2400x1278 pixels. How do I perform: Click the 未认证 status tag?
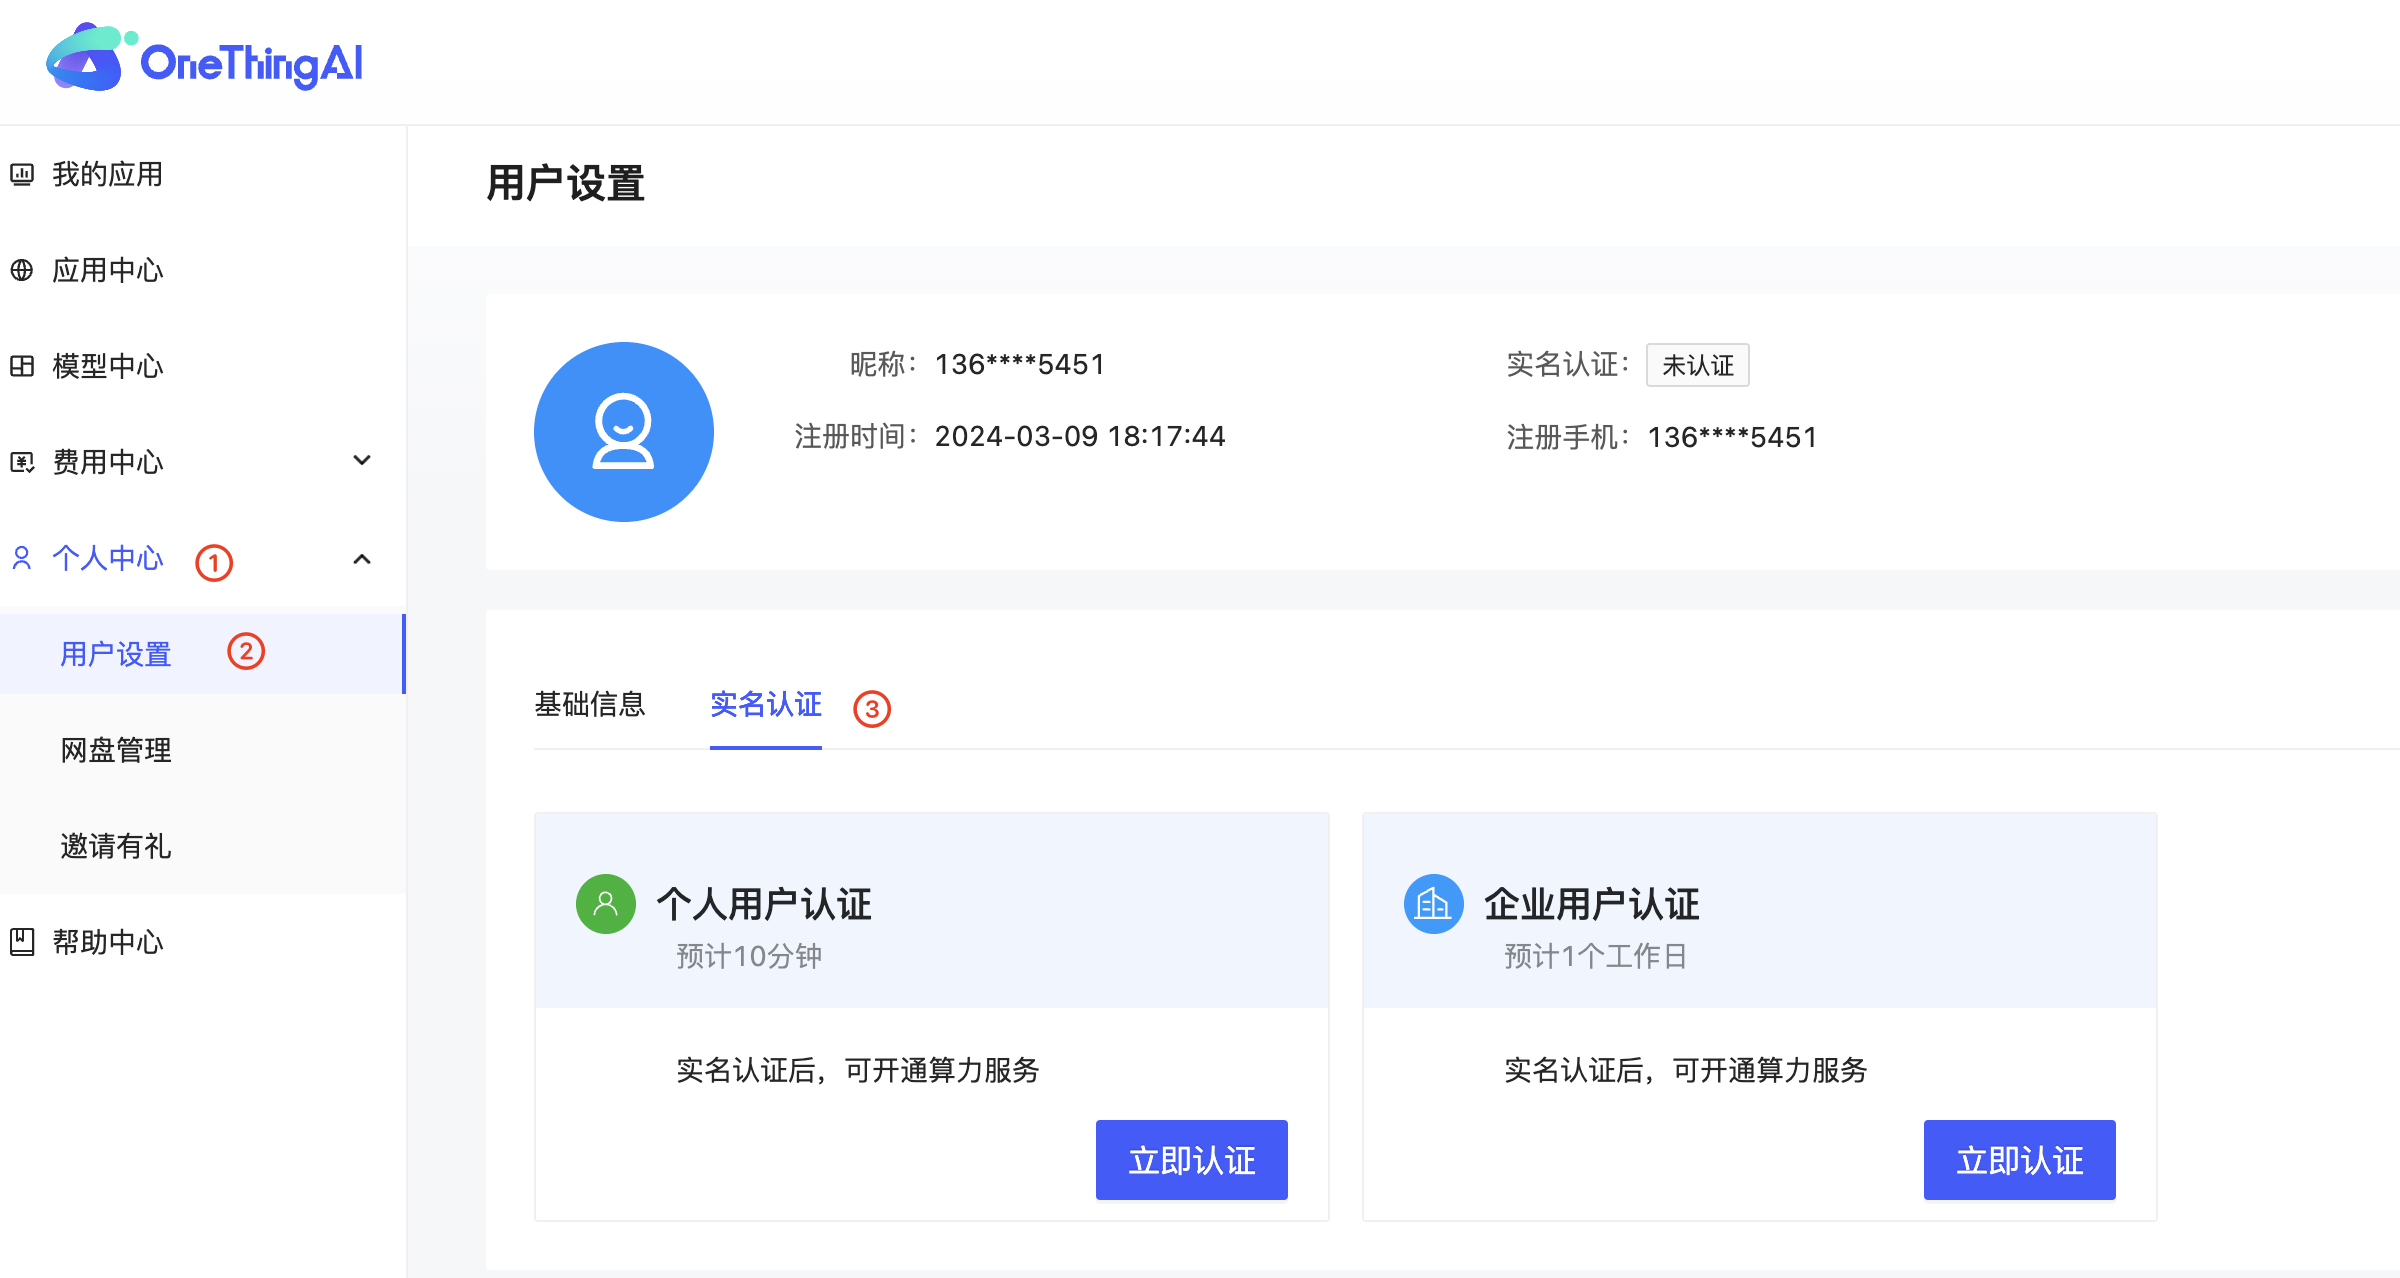[x=1697, y=365]
